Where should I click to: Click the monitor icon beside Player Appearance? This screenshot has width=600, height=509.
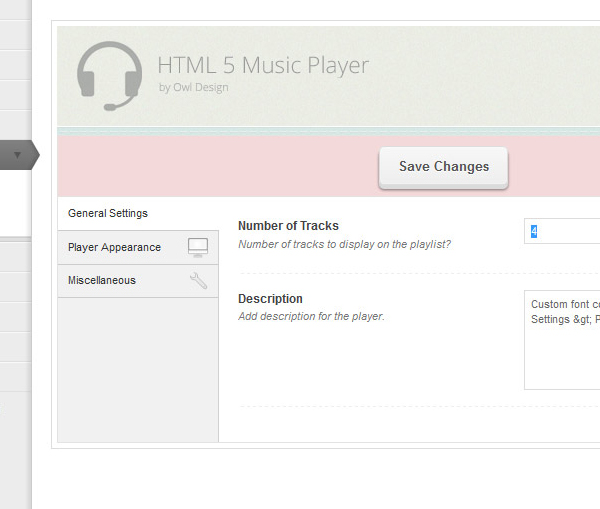click(198, 247)
